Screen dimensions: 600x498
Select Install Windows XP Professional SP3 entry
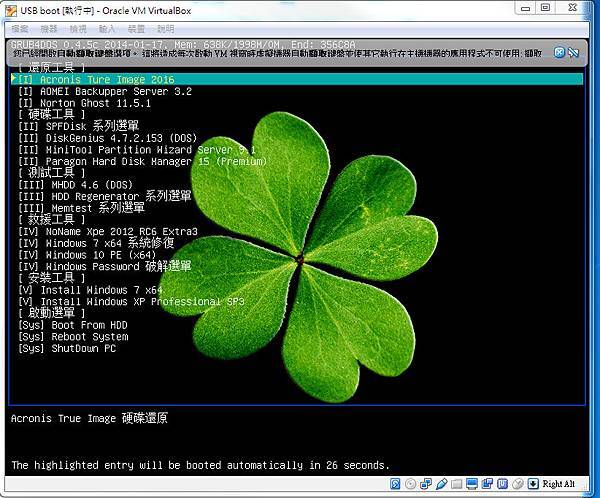tap(131, 302)
